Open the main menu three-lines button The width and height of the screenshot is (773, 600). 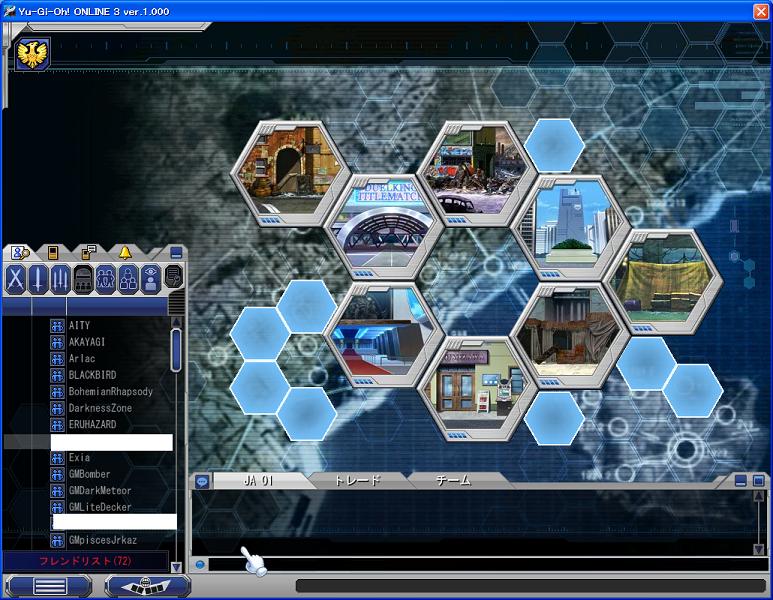point(49,586)
